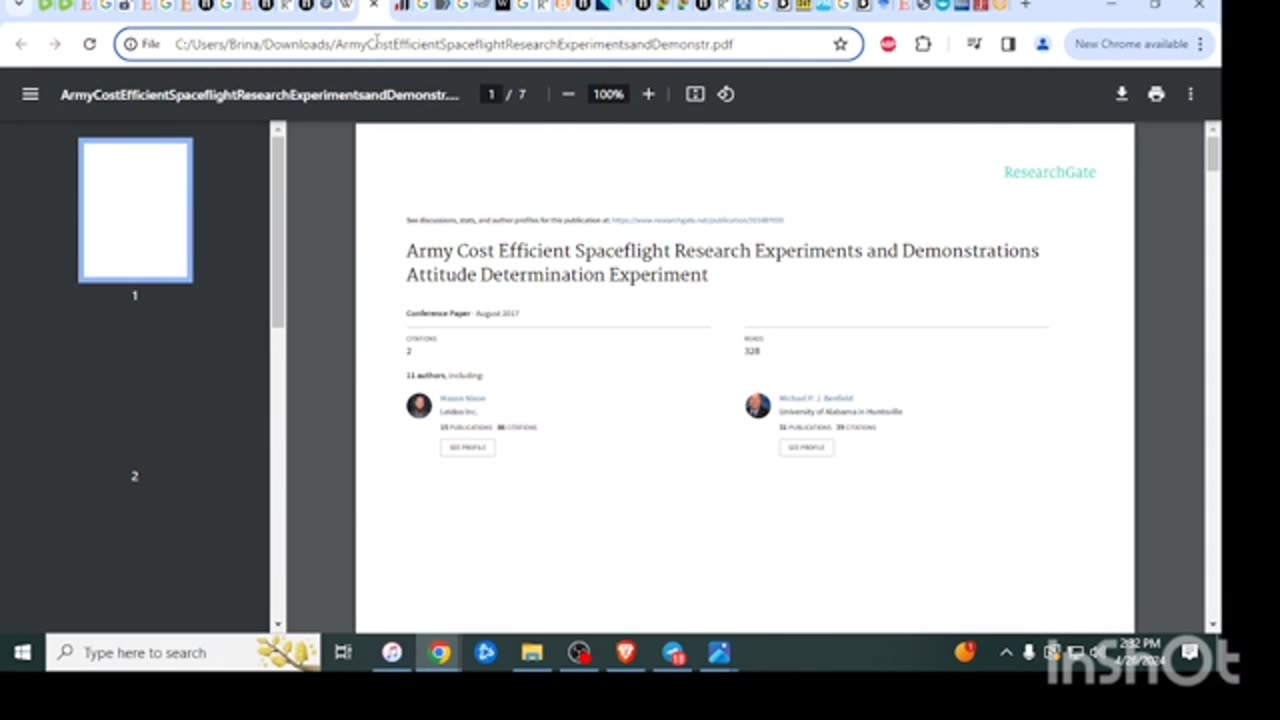Click the zoom out minus button
Viewport: 1280px width, 720px height.
pyautogui.click(x=568, y=94)
